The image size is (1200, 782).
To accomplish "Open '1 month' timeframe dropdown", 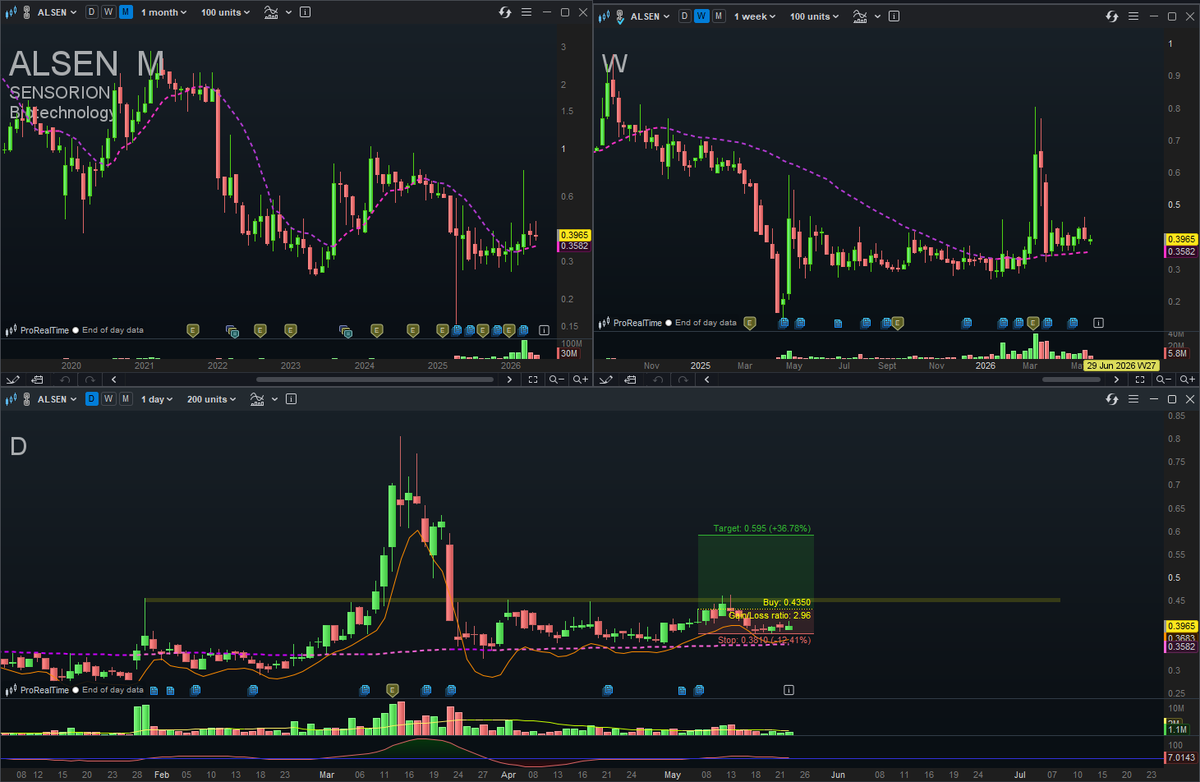I will click(x=163, y=13).
